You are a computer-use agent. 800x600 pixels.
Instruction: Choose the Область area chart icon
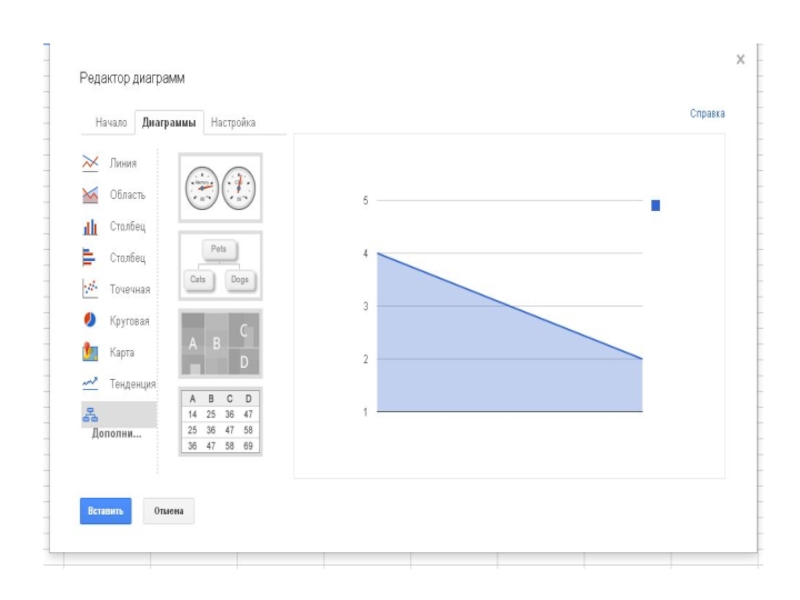(91, 194)
